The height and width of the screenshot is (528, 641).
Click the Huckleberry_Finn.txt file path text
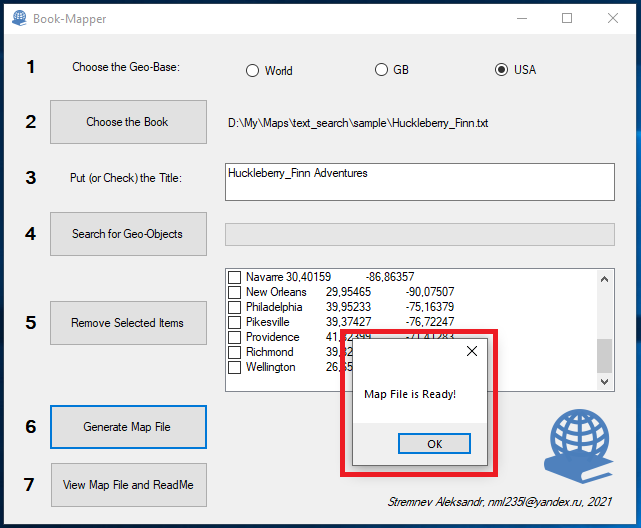[358, 123]
